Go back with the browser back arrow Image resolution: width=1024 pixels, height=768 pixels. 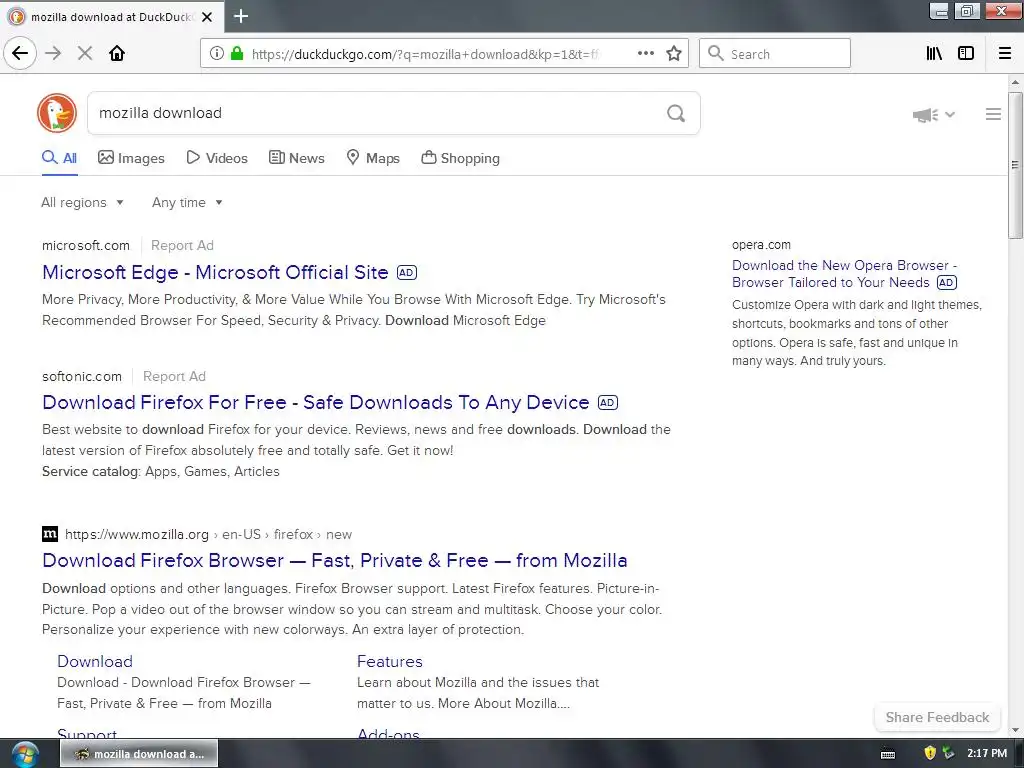(20, 53)
